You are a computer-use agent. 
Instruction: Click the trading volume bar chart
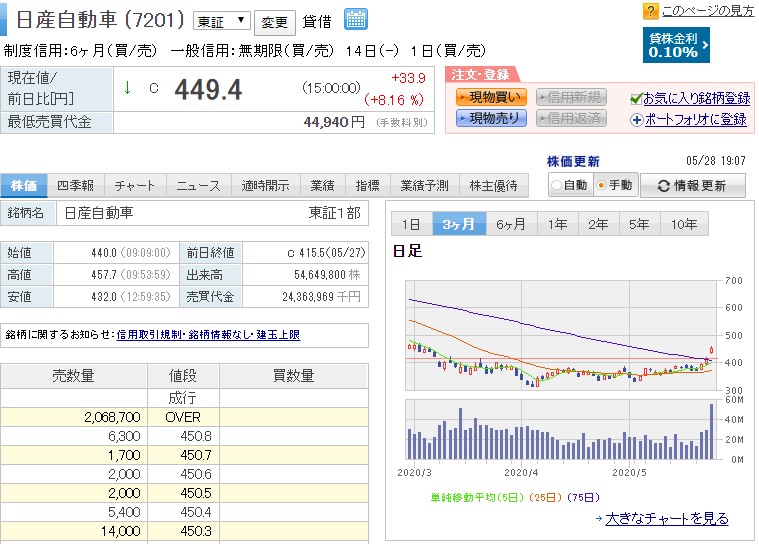coord(561,429)
